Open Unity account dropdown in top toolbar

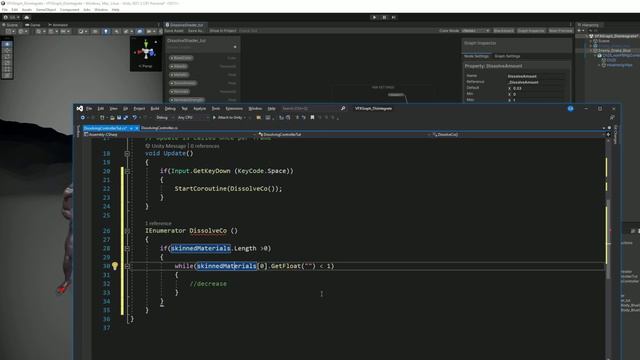(11, 18)
